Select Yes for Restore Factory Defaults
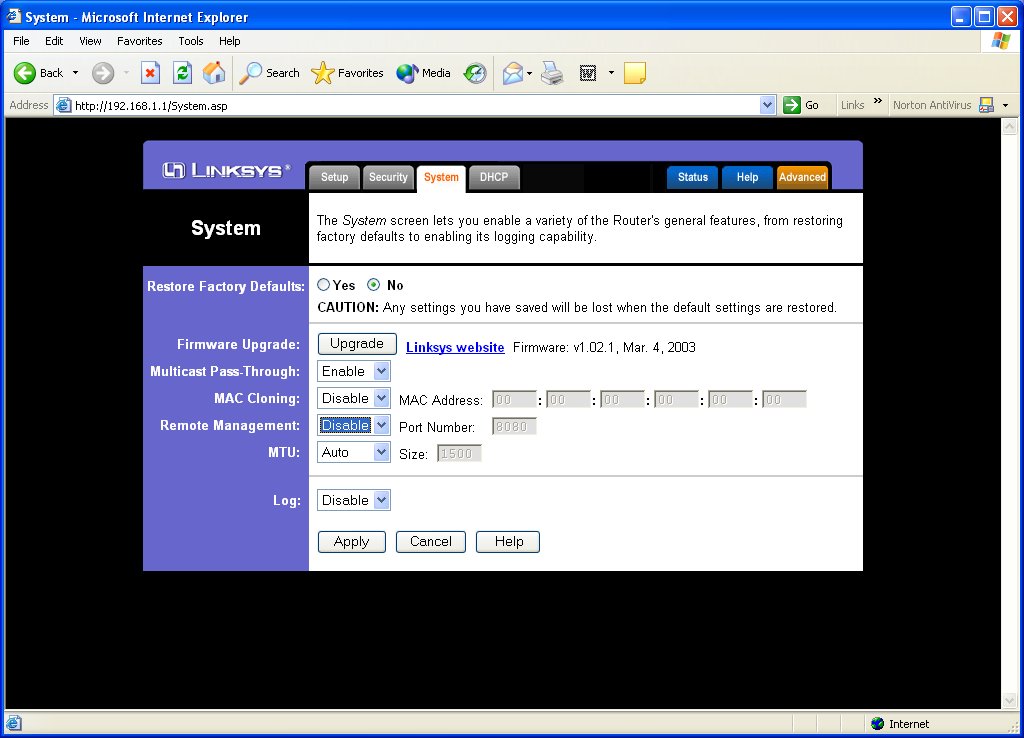The width and height of the screenshot is (1024, 738). pyautogui.click(x=324, y=285)
